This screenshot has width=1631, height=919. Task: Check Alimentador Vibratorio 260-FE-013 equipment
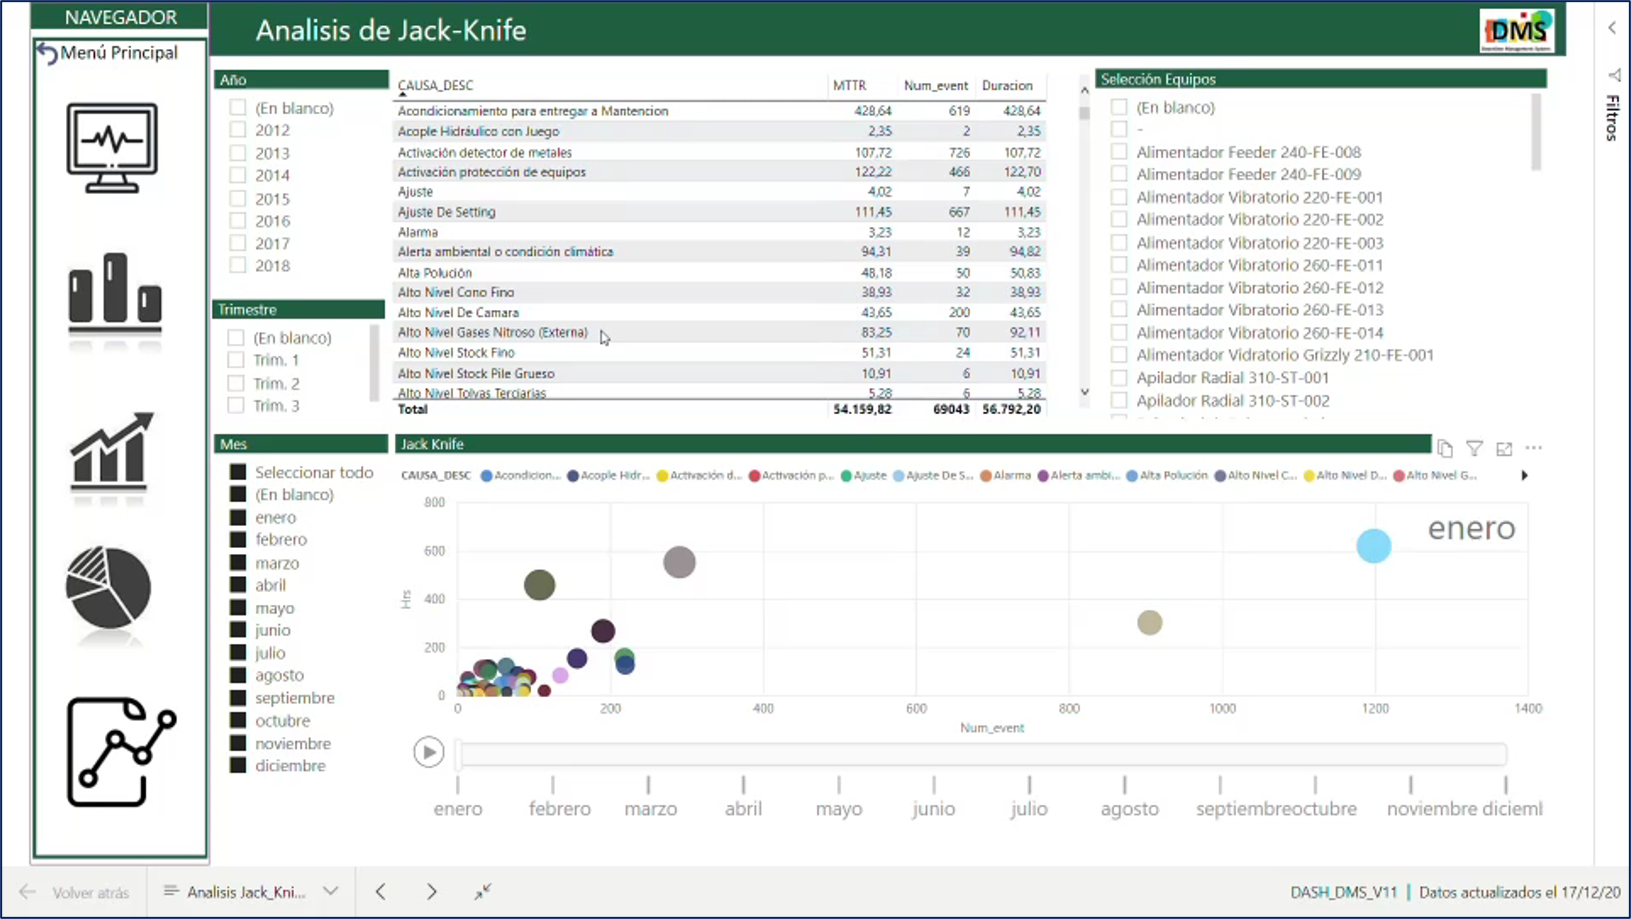click(x=1119, y=310)
